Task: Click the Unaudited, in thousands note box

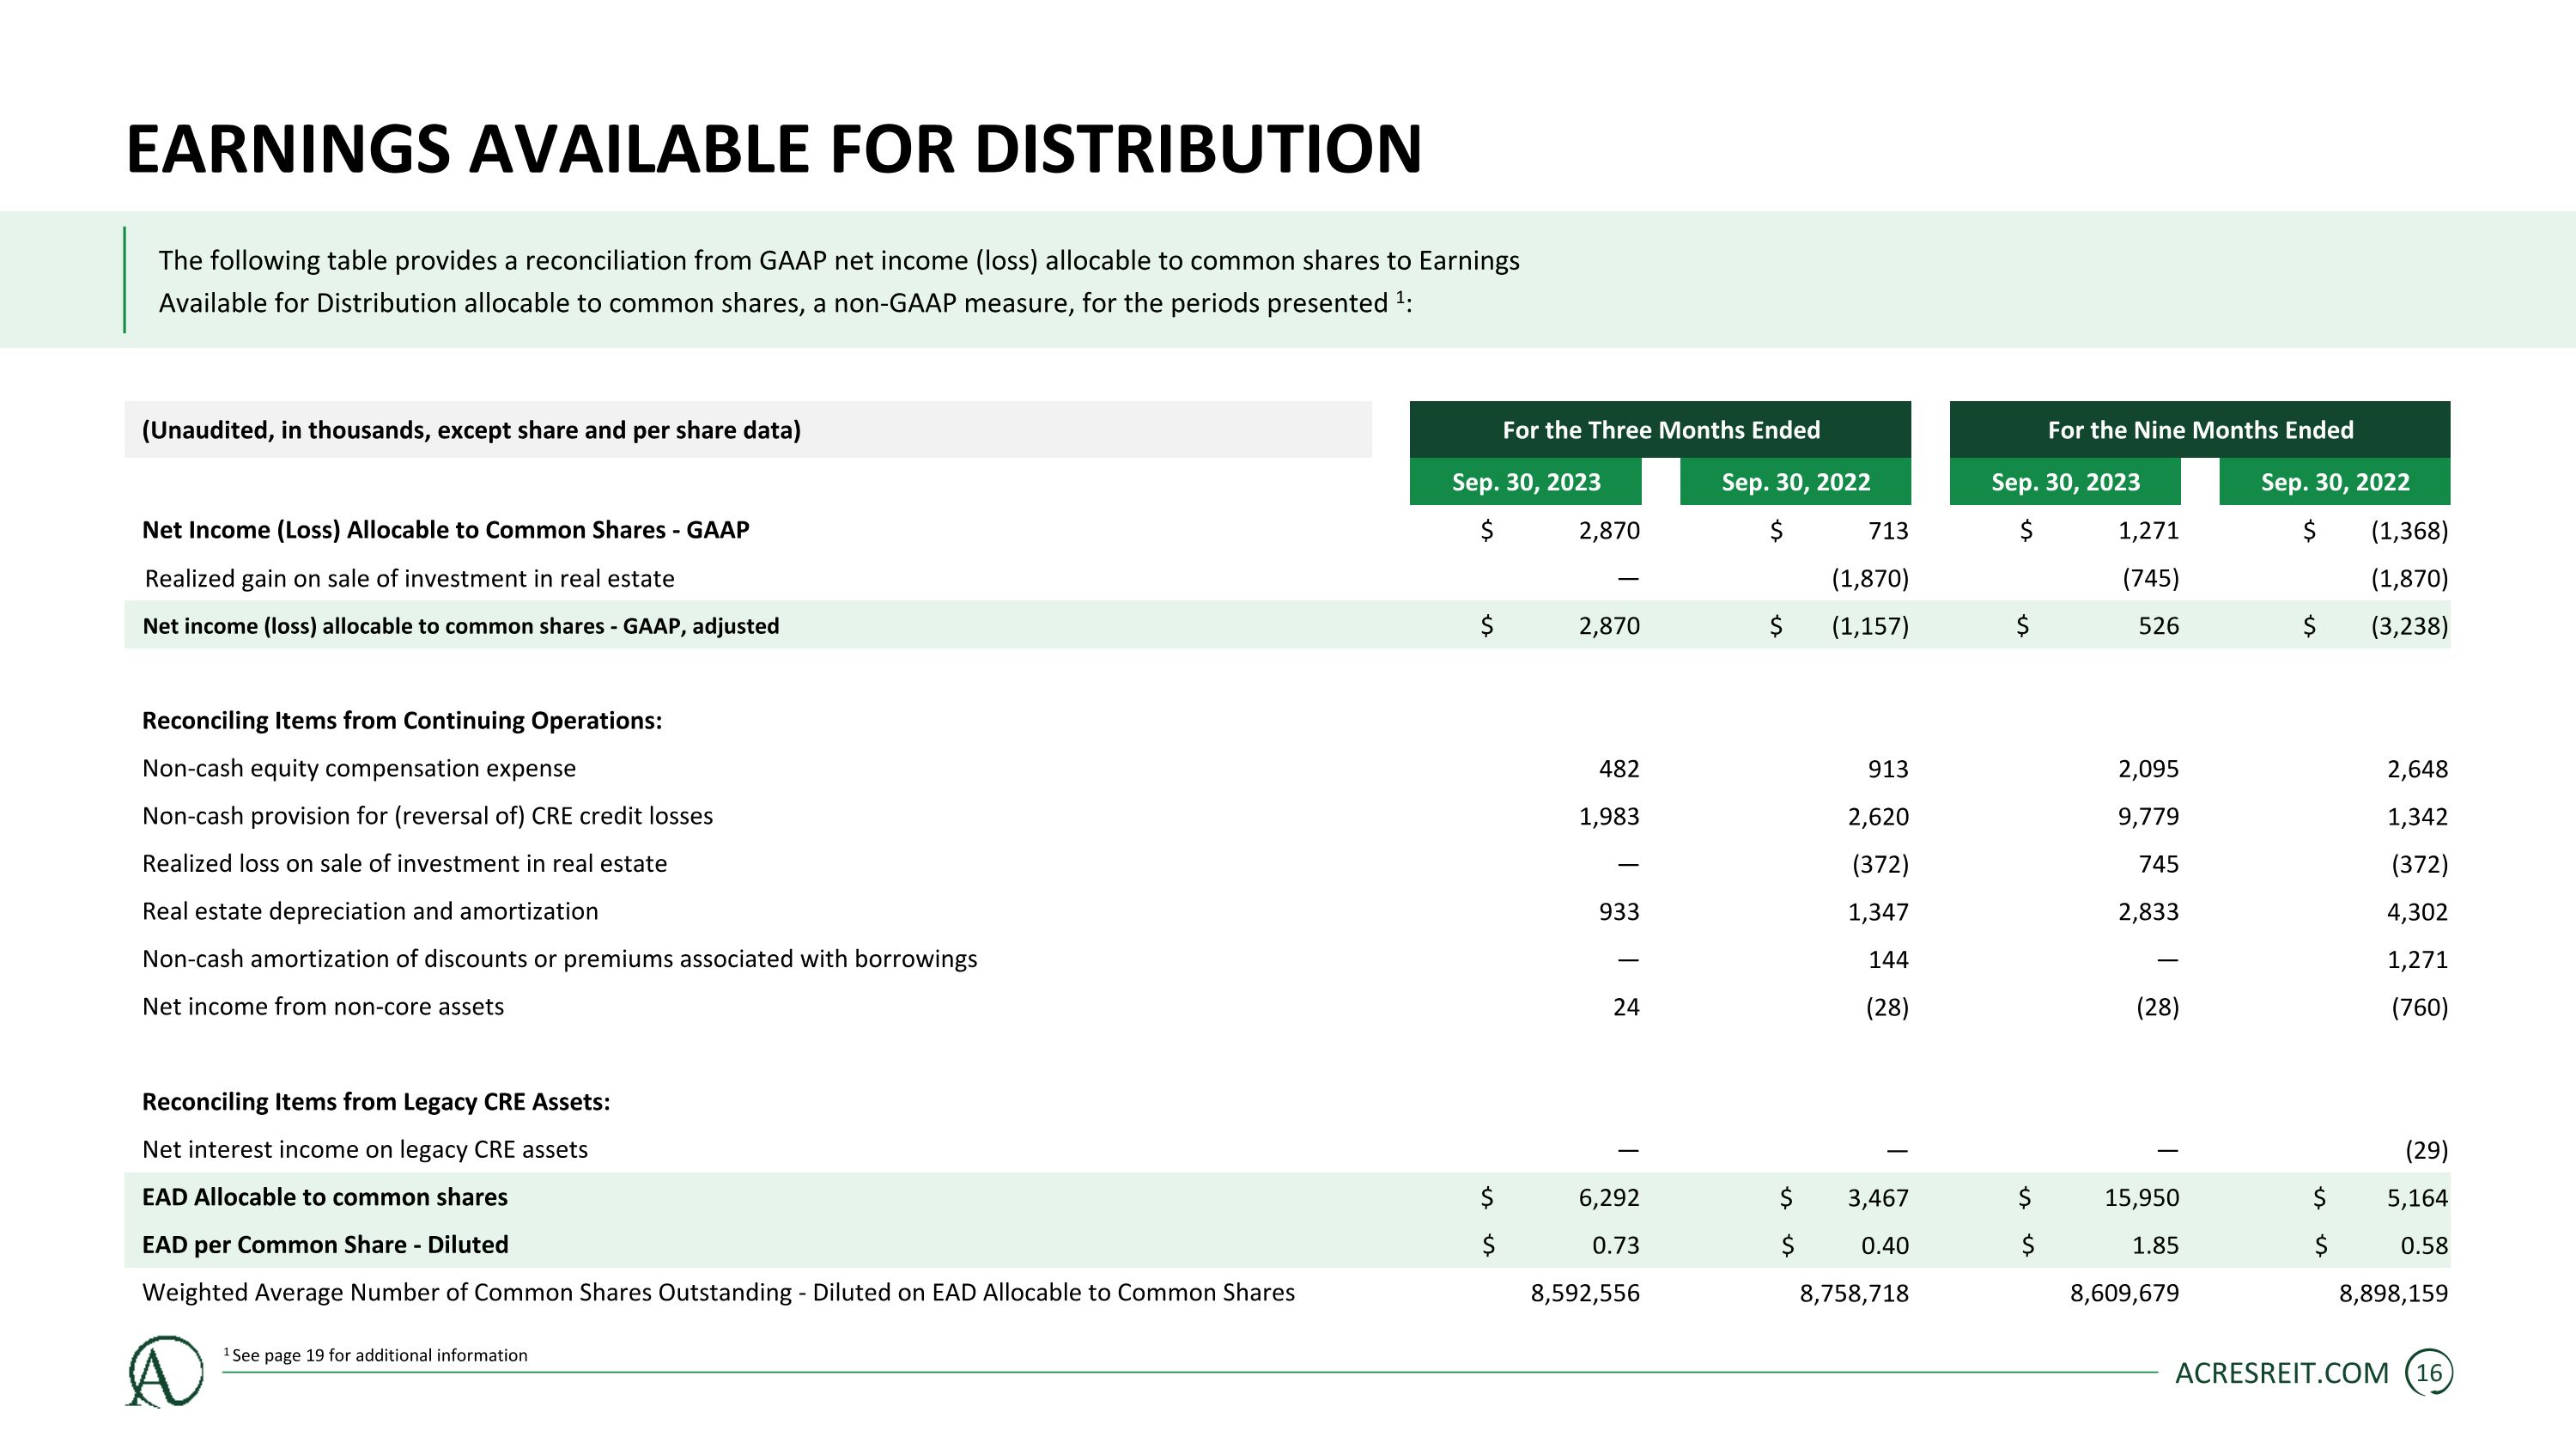Action: pos(748,430)
